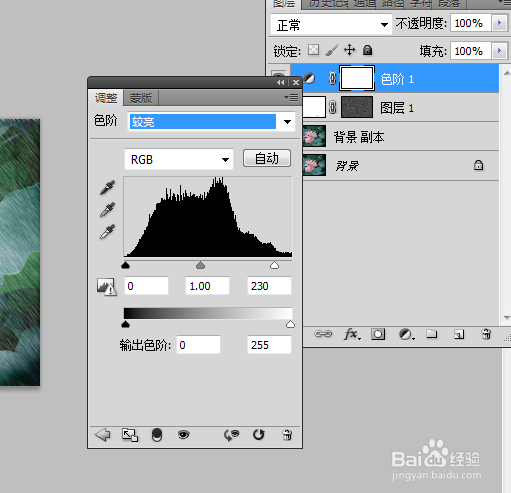Delete layer trash icon in Layers panel
This screenshot has height=493, width=511.
486,334
